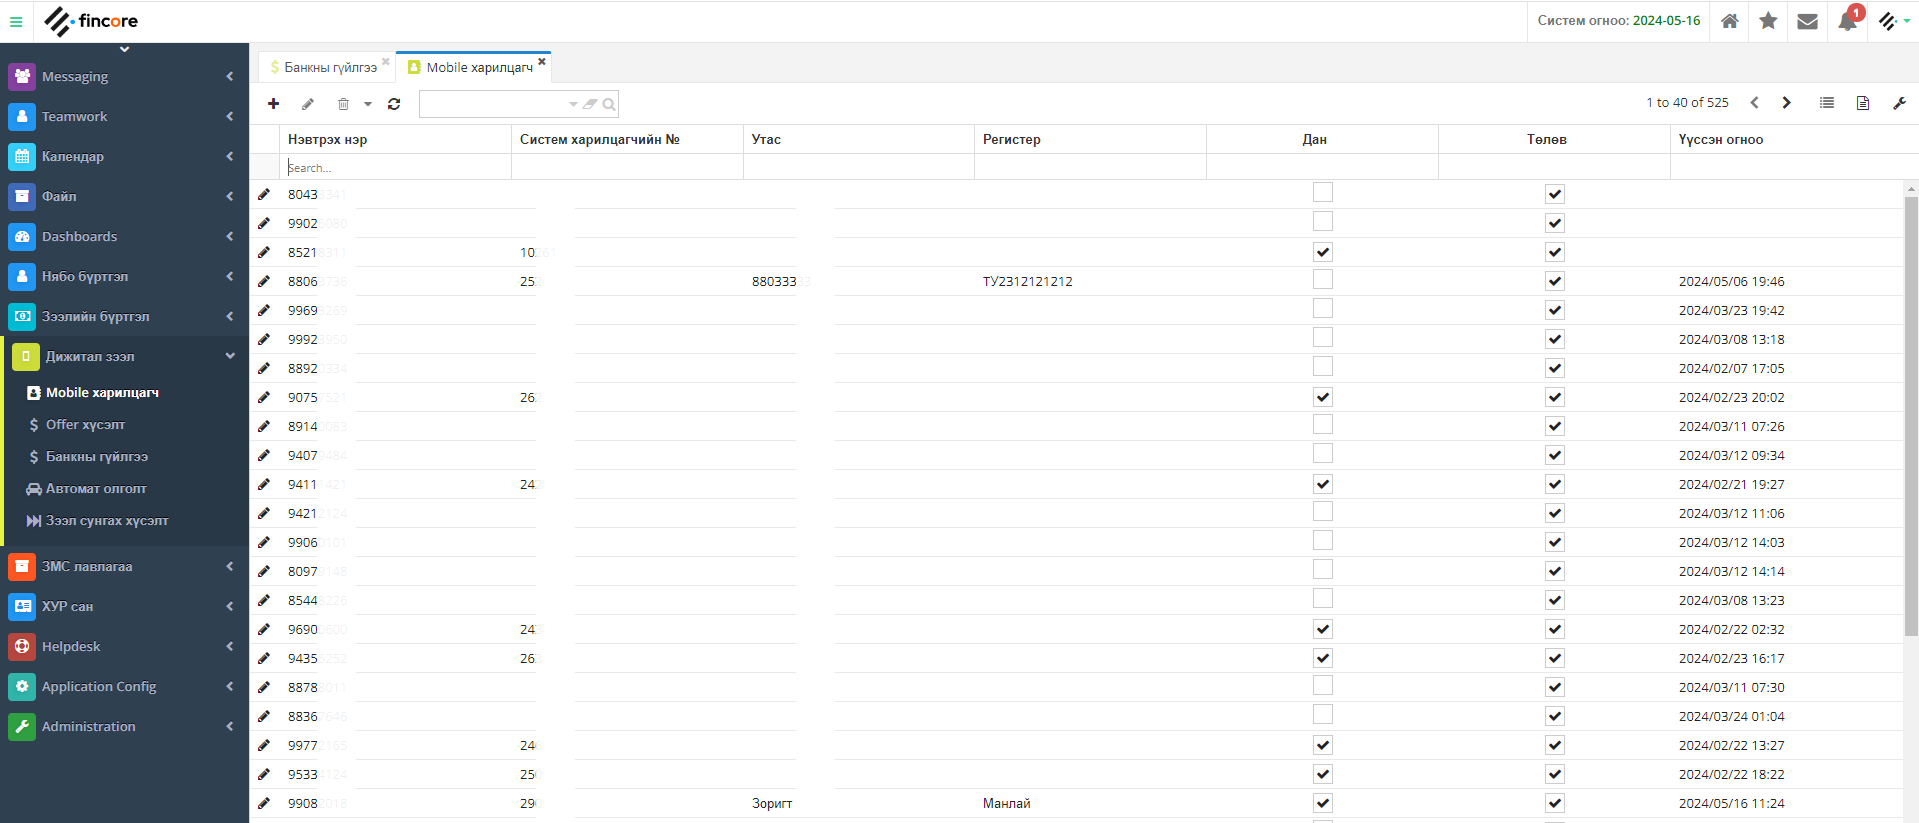Screen dimensions: 1919x823
Task: Open the mail envelope icon
Action: point(1807,21)
